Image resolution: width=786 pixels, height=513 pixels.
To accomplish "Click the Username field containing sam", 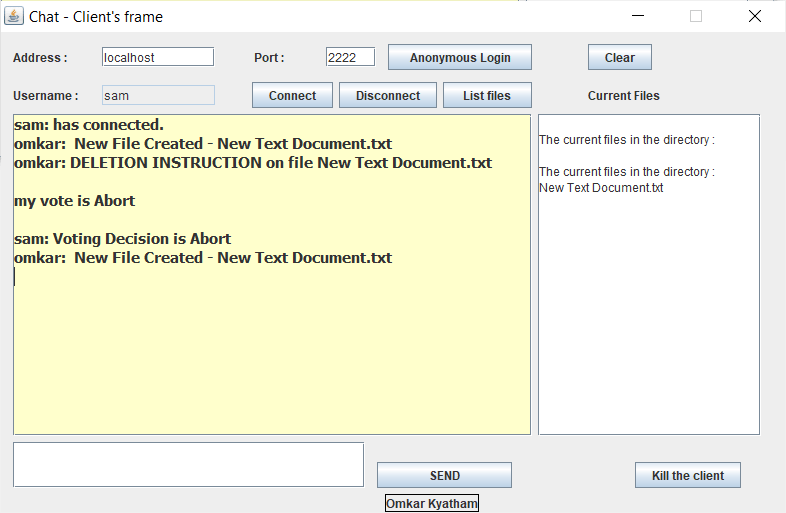I will point(158,95).
